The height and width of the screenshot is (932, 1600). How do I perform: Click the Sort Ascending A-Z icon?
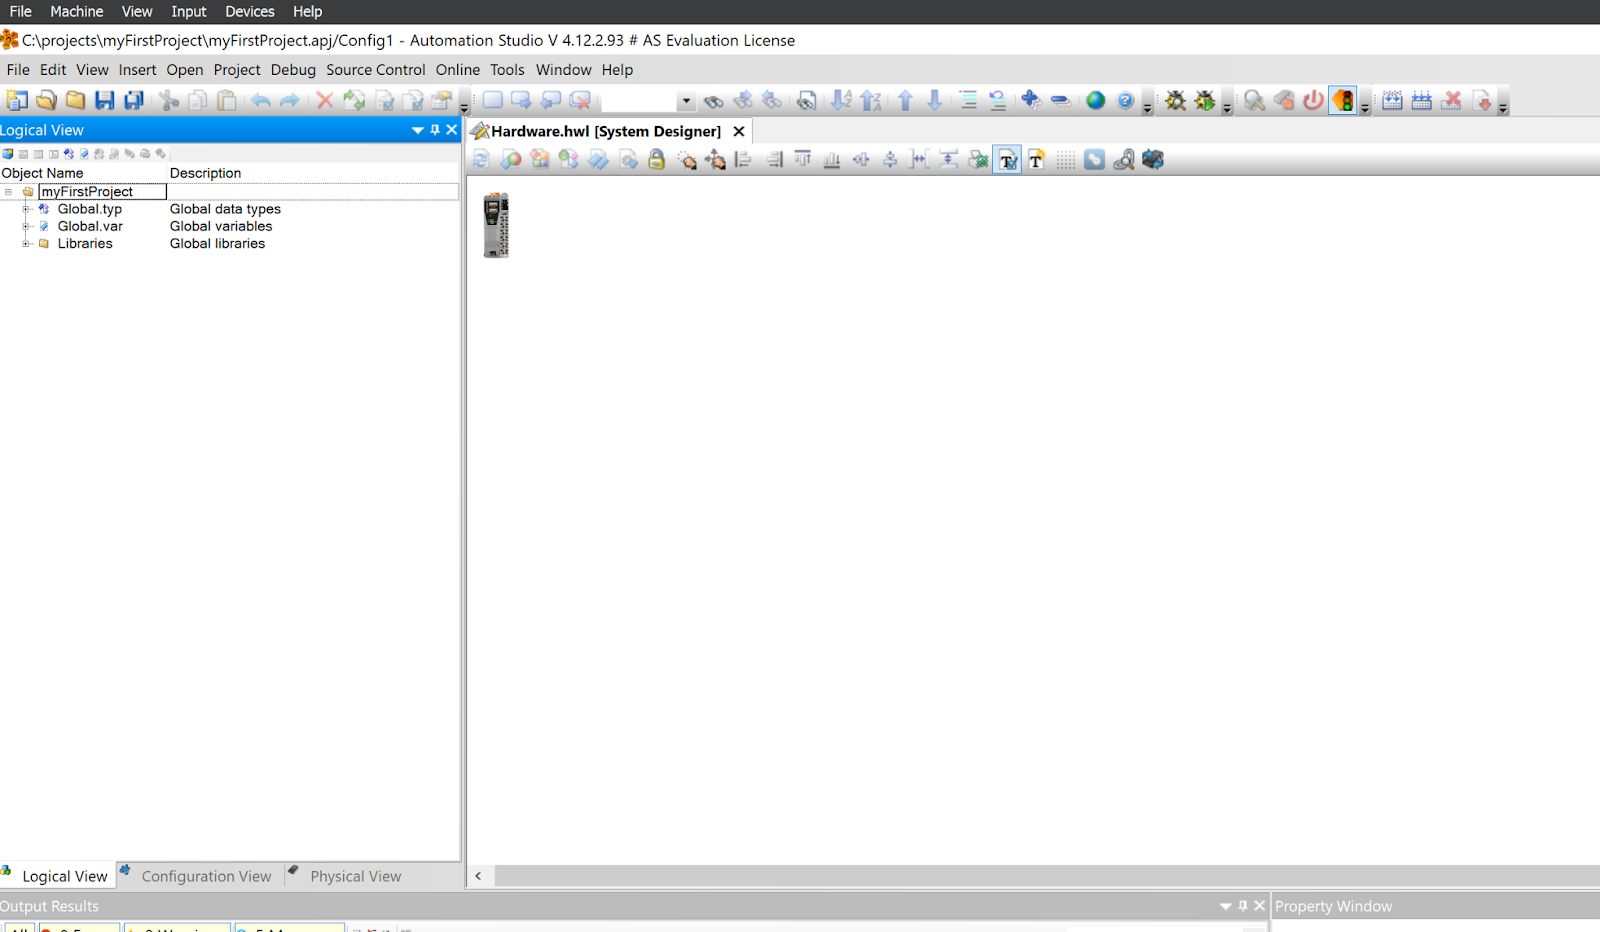(x=842, y=100)
